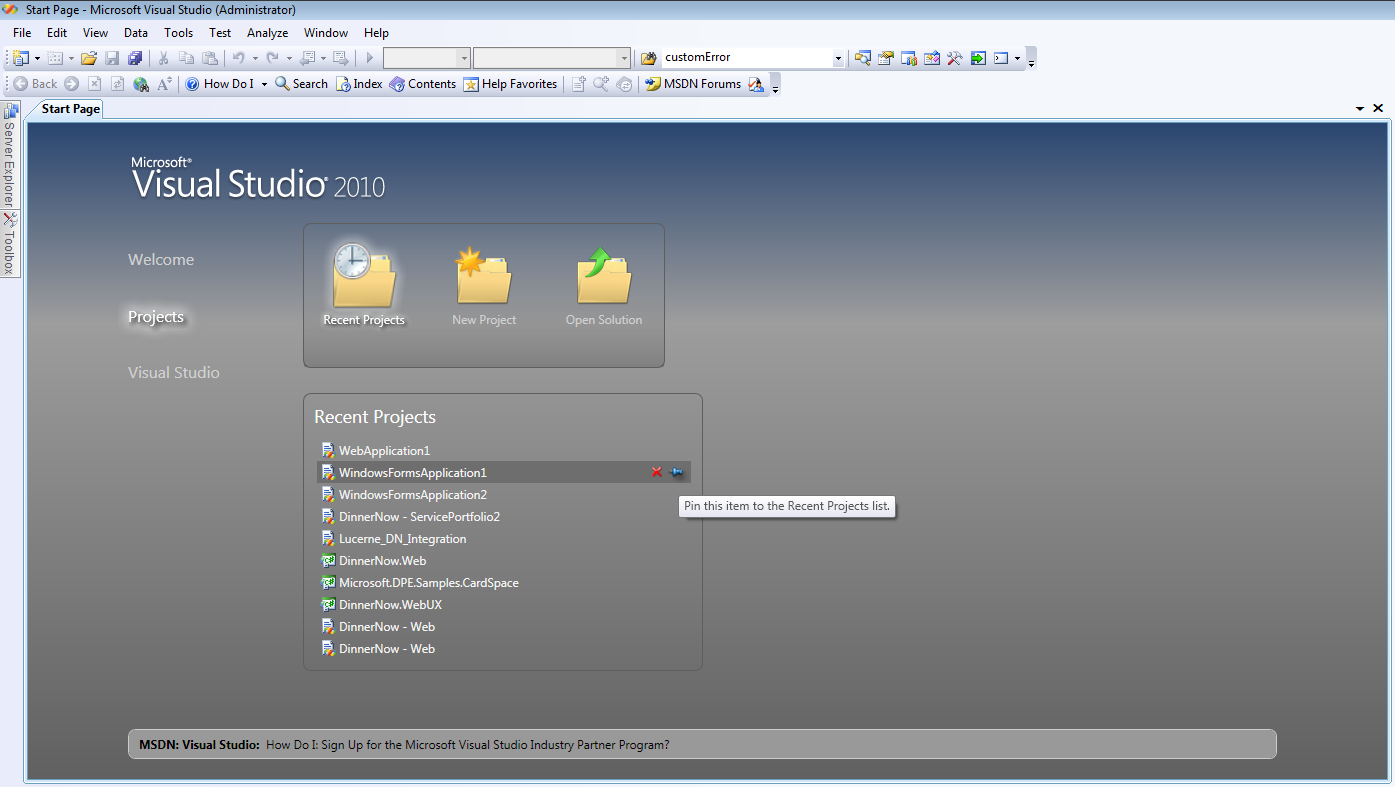Click the Welcome section link
1395x787 pixels.
tap(161, 260)
